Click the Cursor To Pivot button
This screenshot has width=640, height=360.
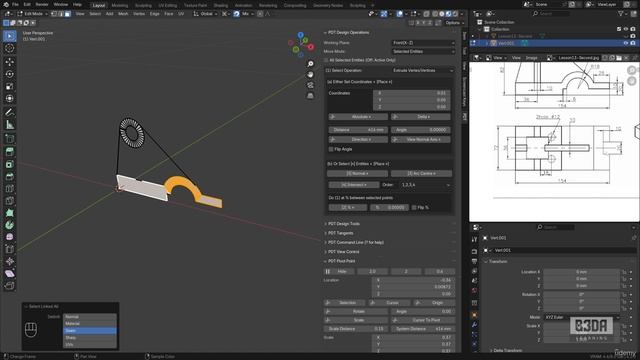pos(423,320)
